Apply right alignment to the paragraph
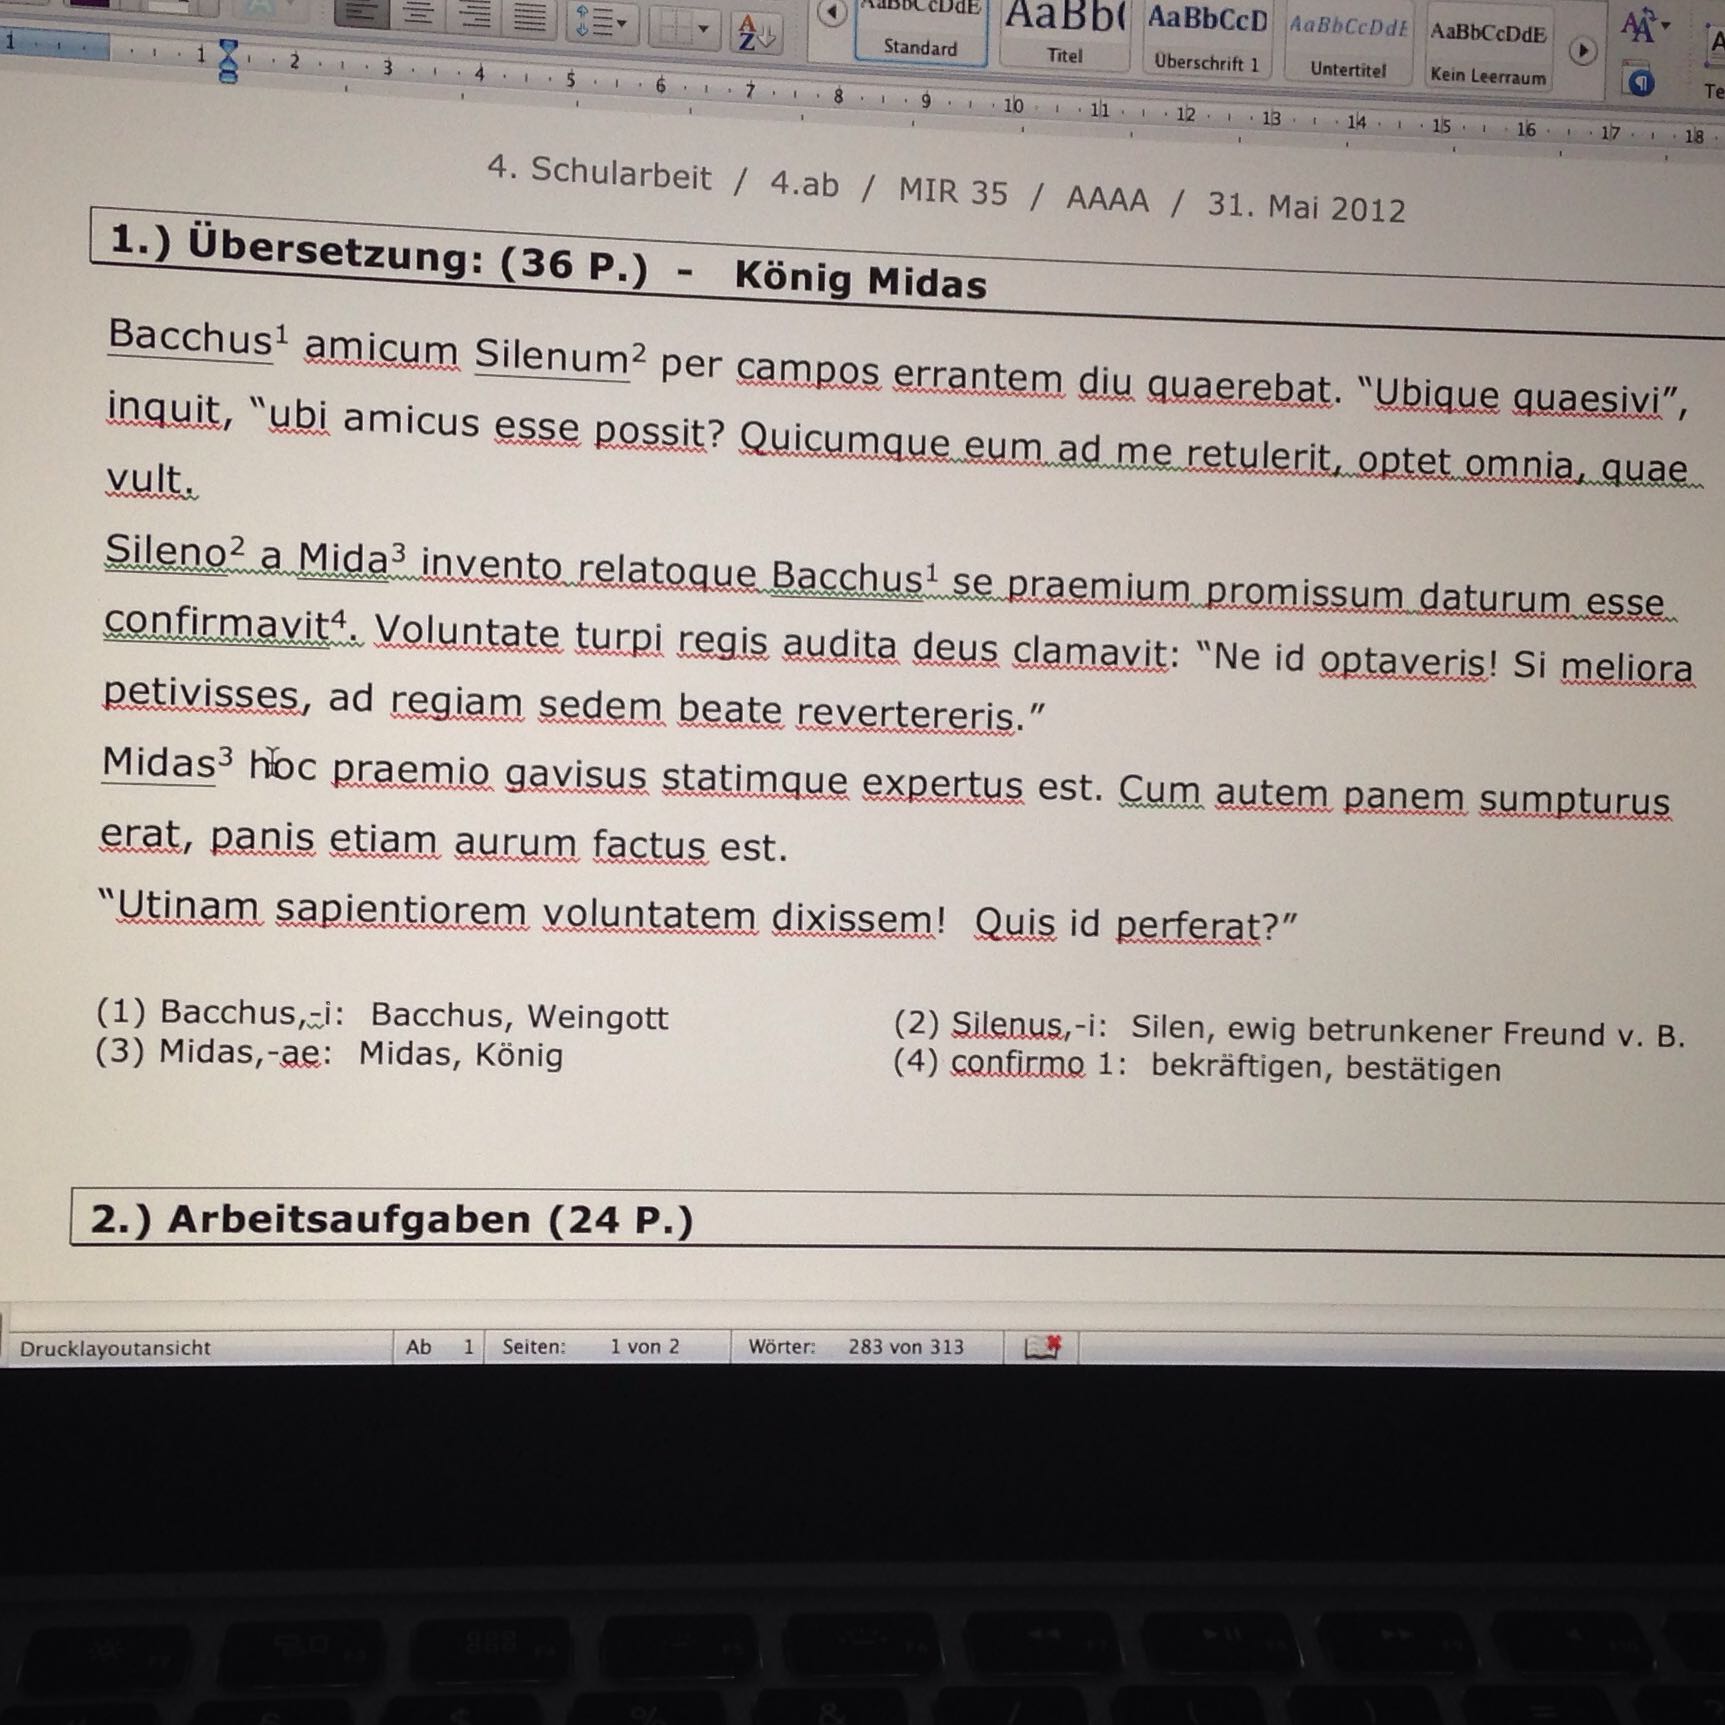The width and height of the screenshot is (1725, 1725). coord(473,16)
